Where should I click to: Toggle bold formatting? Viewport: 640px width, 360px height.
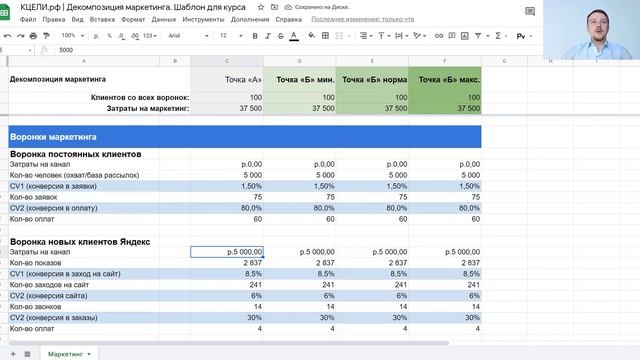255,36
